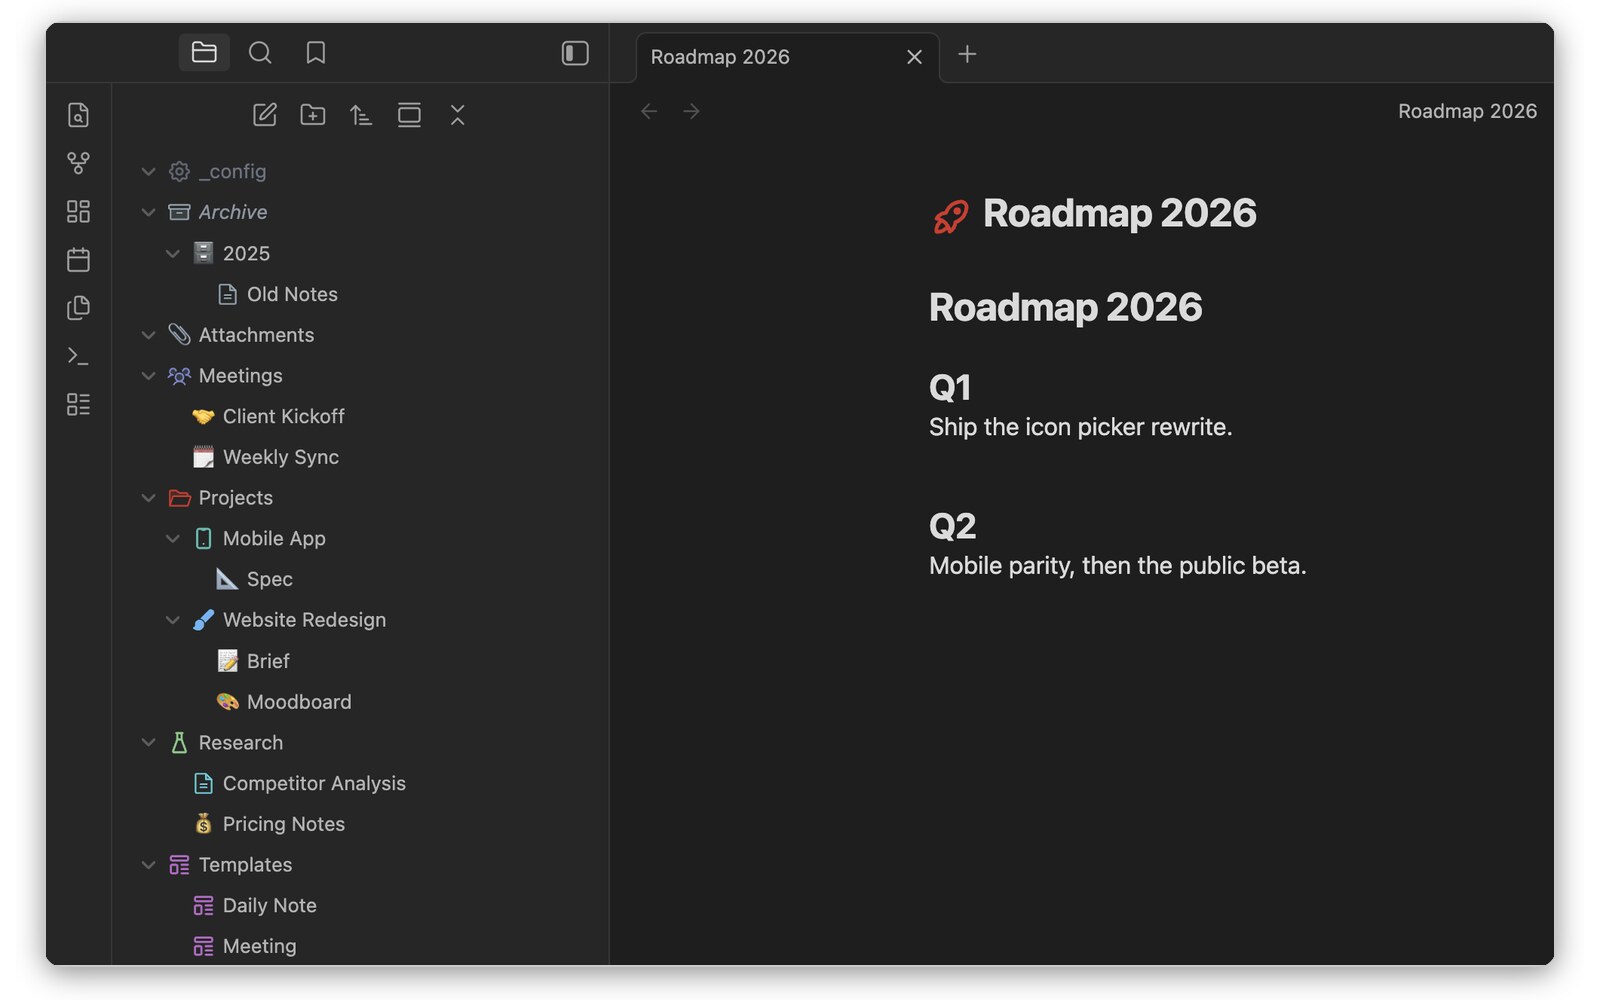1600x1000 pixels.
Task: Open daily note calendar ribbon icon
Action: pos(78,260)
